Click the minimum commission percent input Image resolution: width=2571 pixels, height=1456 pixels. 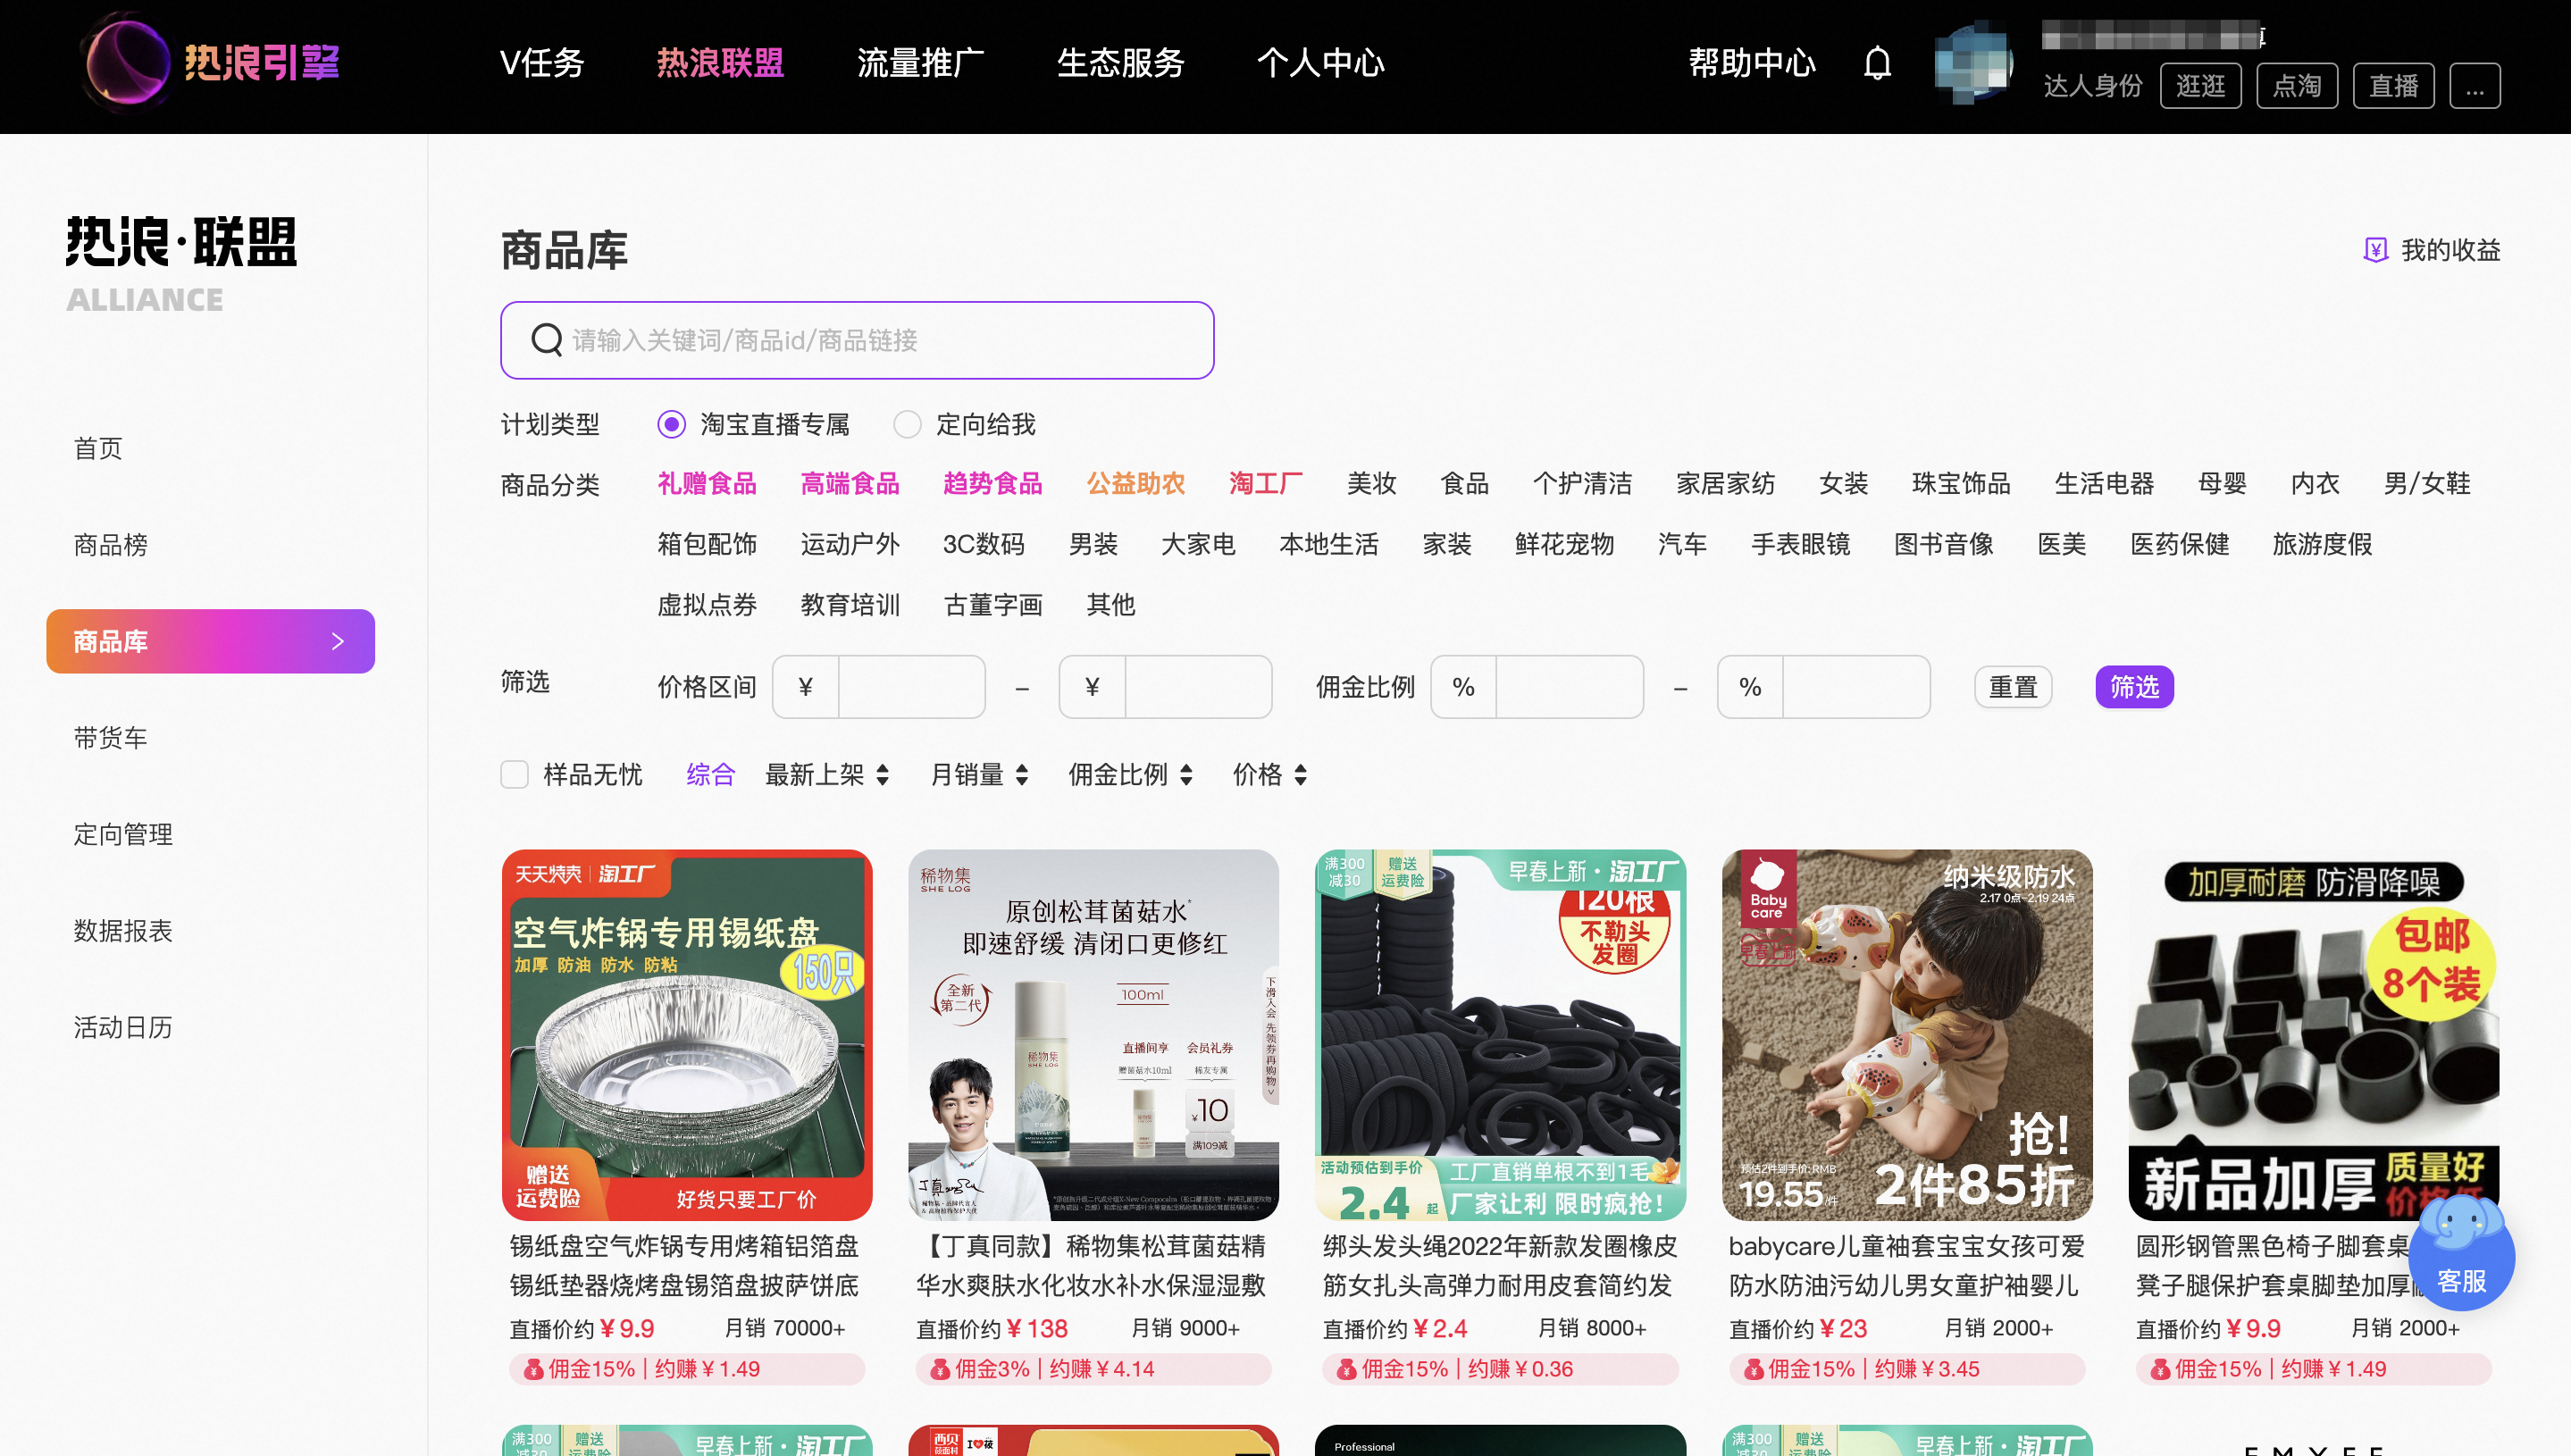click(x=1569, y=687)
